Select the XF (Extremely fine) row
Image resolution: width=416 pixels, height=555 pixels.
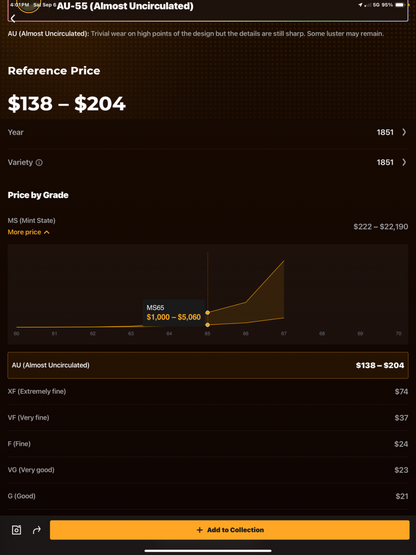tap(208, 391)
